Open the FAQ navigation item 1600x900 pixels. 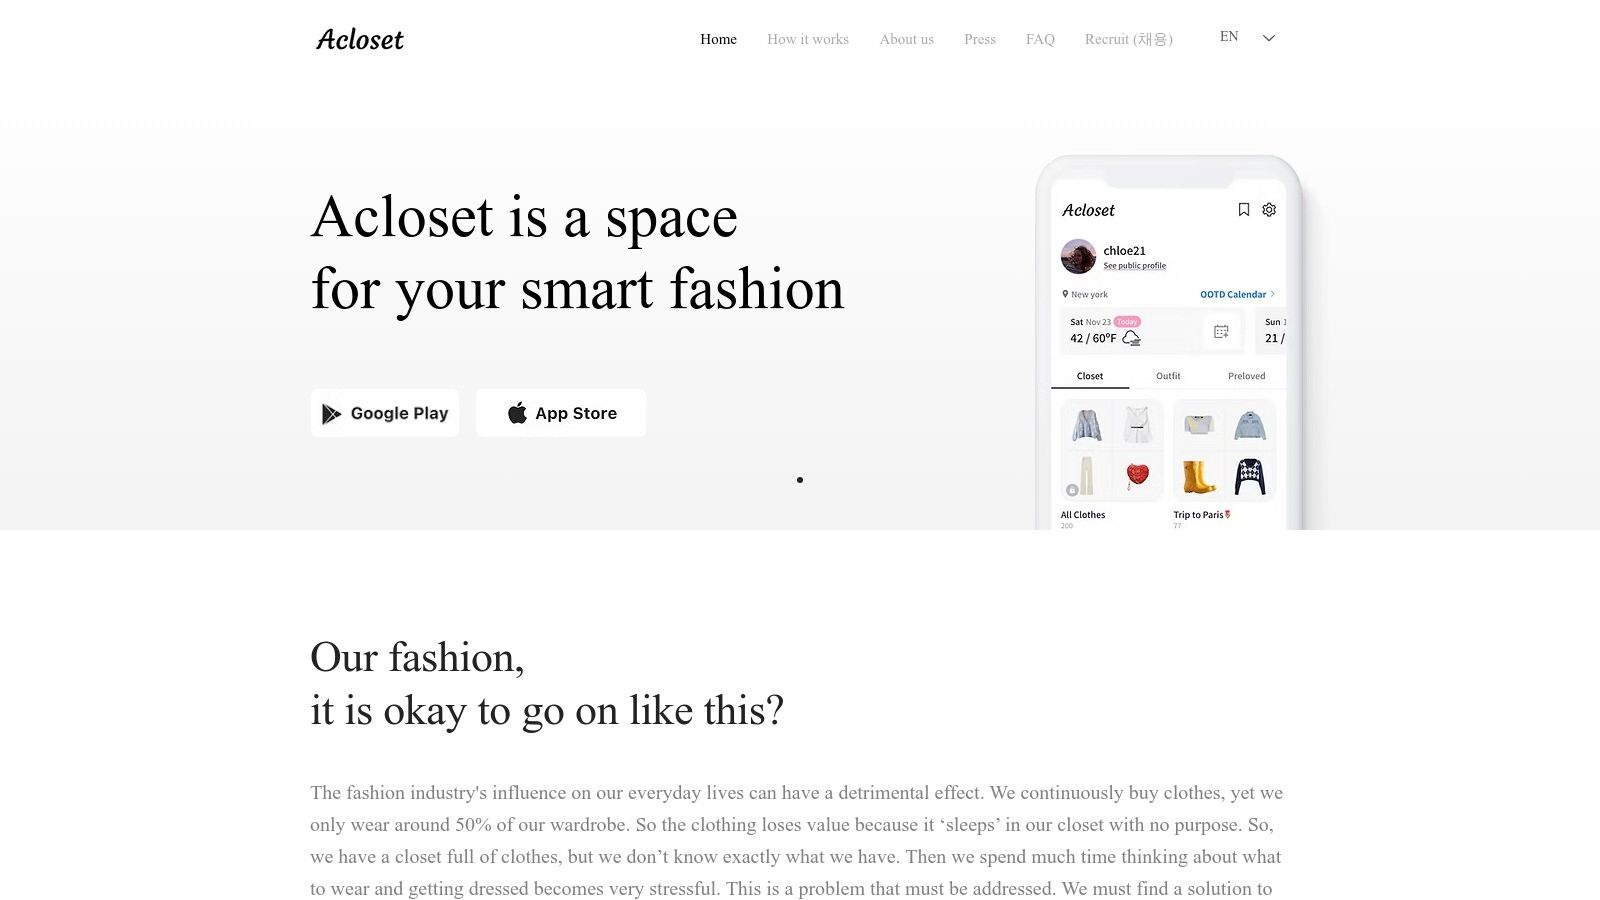coord(1040,39)
